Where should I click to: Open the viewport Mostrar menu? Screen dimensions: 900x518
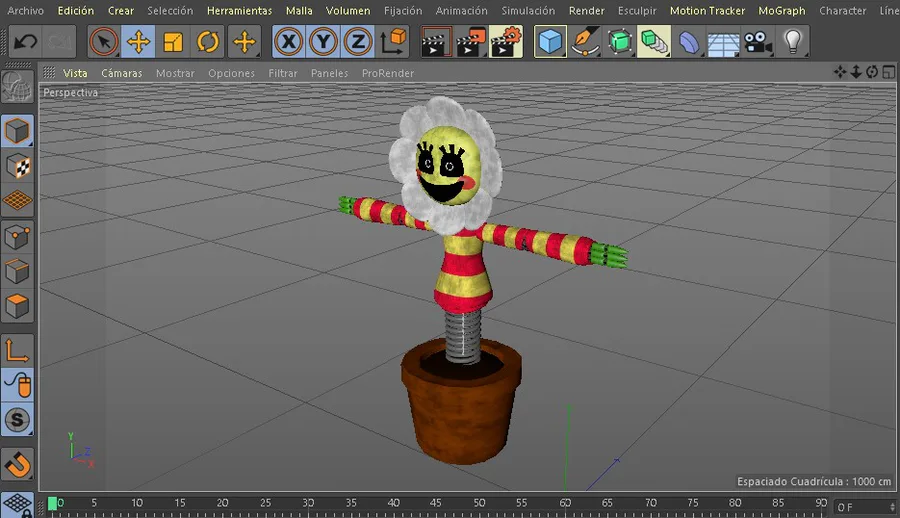(x=175, y=73)
